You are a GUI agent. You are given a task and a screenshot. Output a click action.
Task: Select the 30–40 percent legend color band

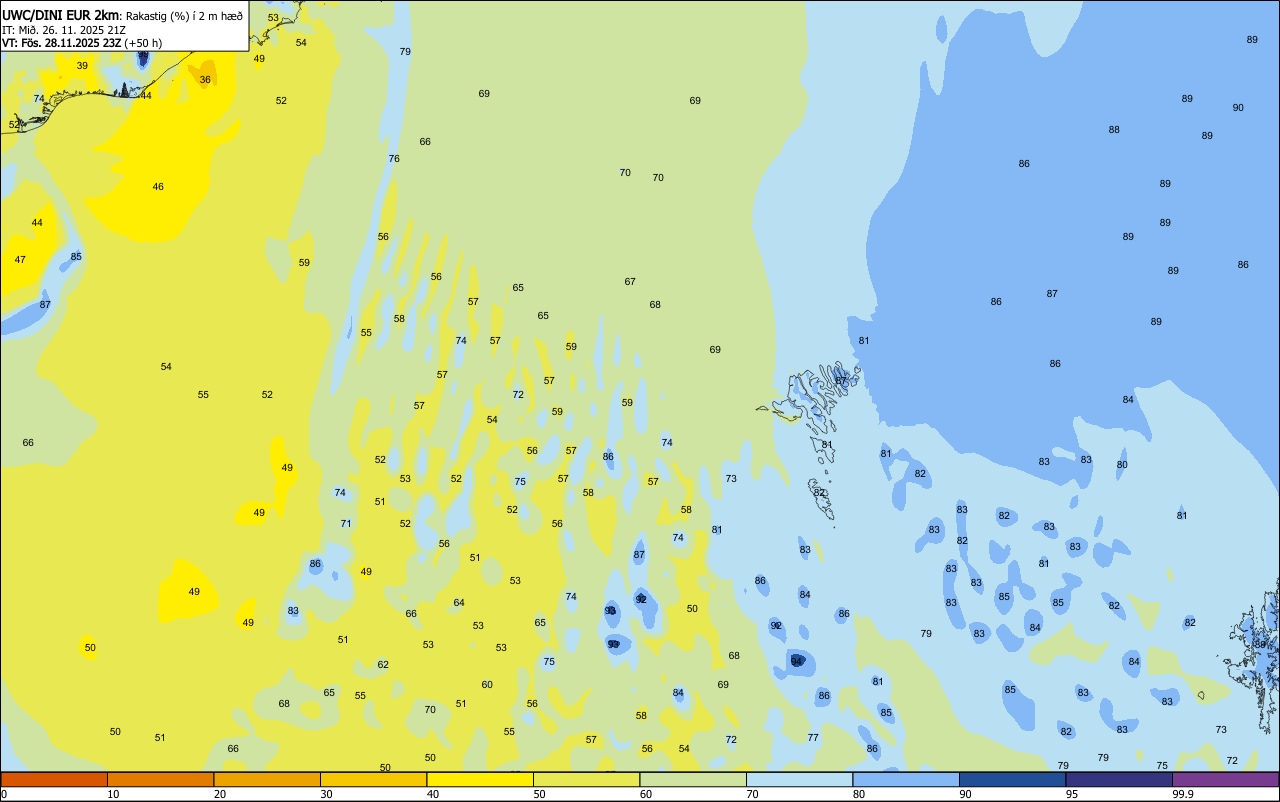coord(373,779)
